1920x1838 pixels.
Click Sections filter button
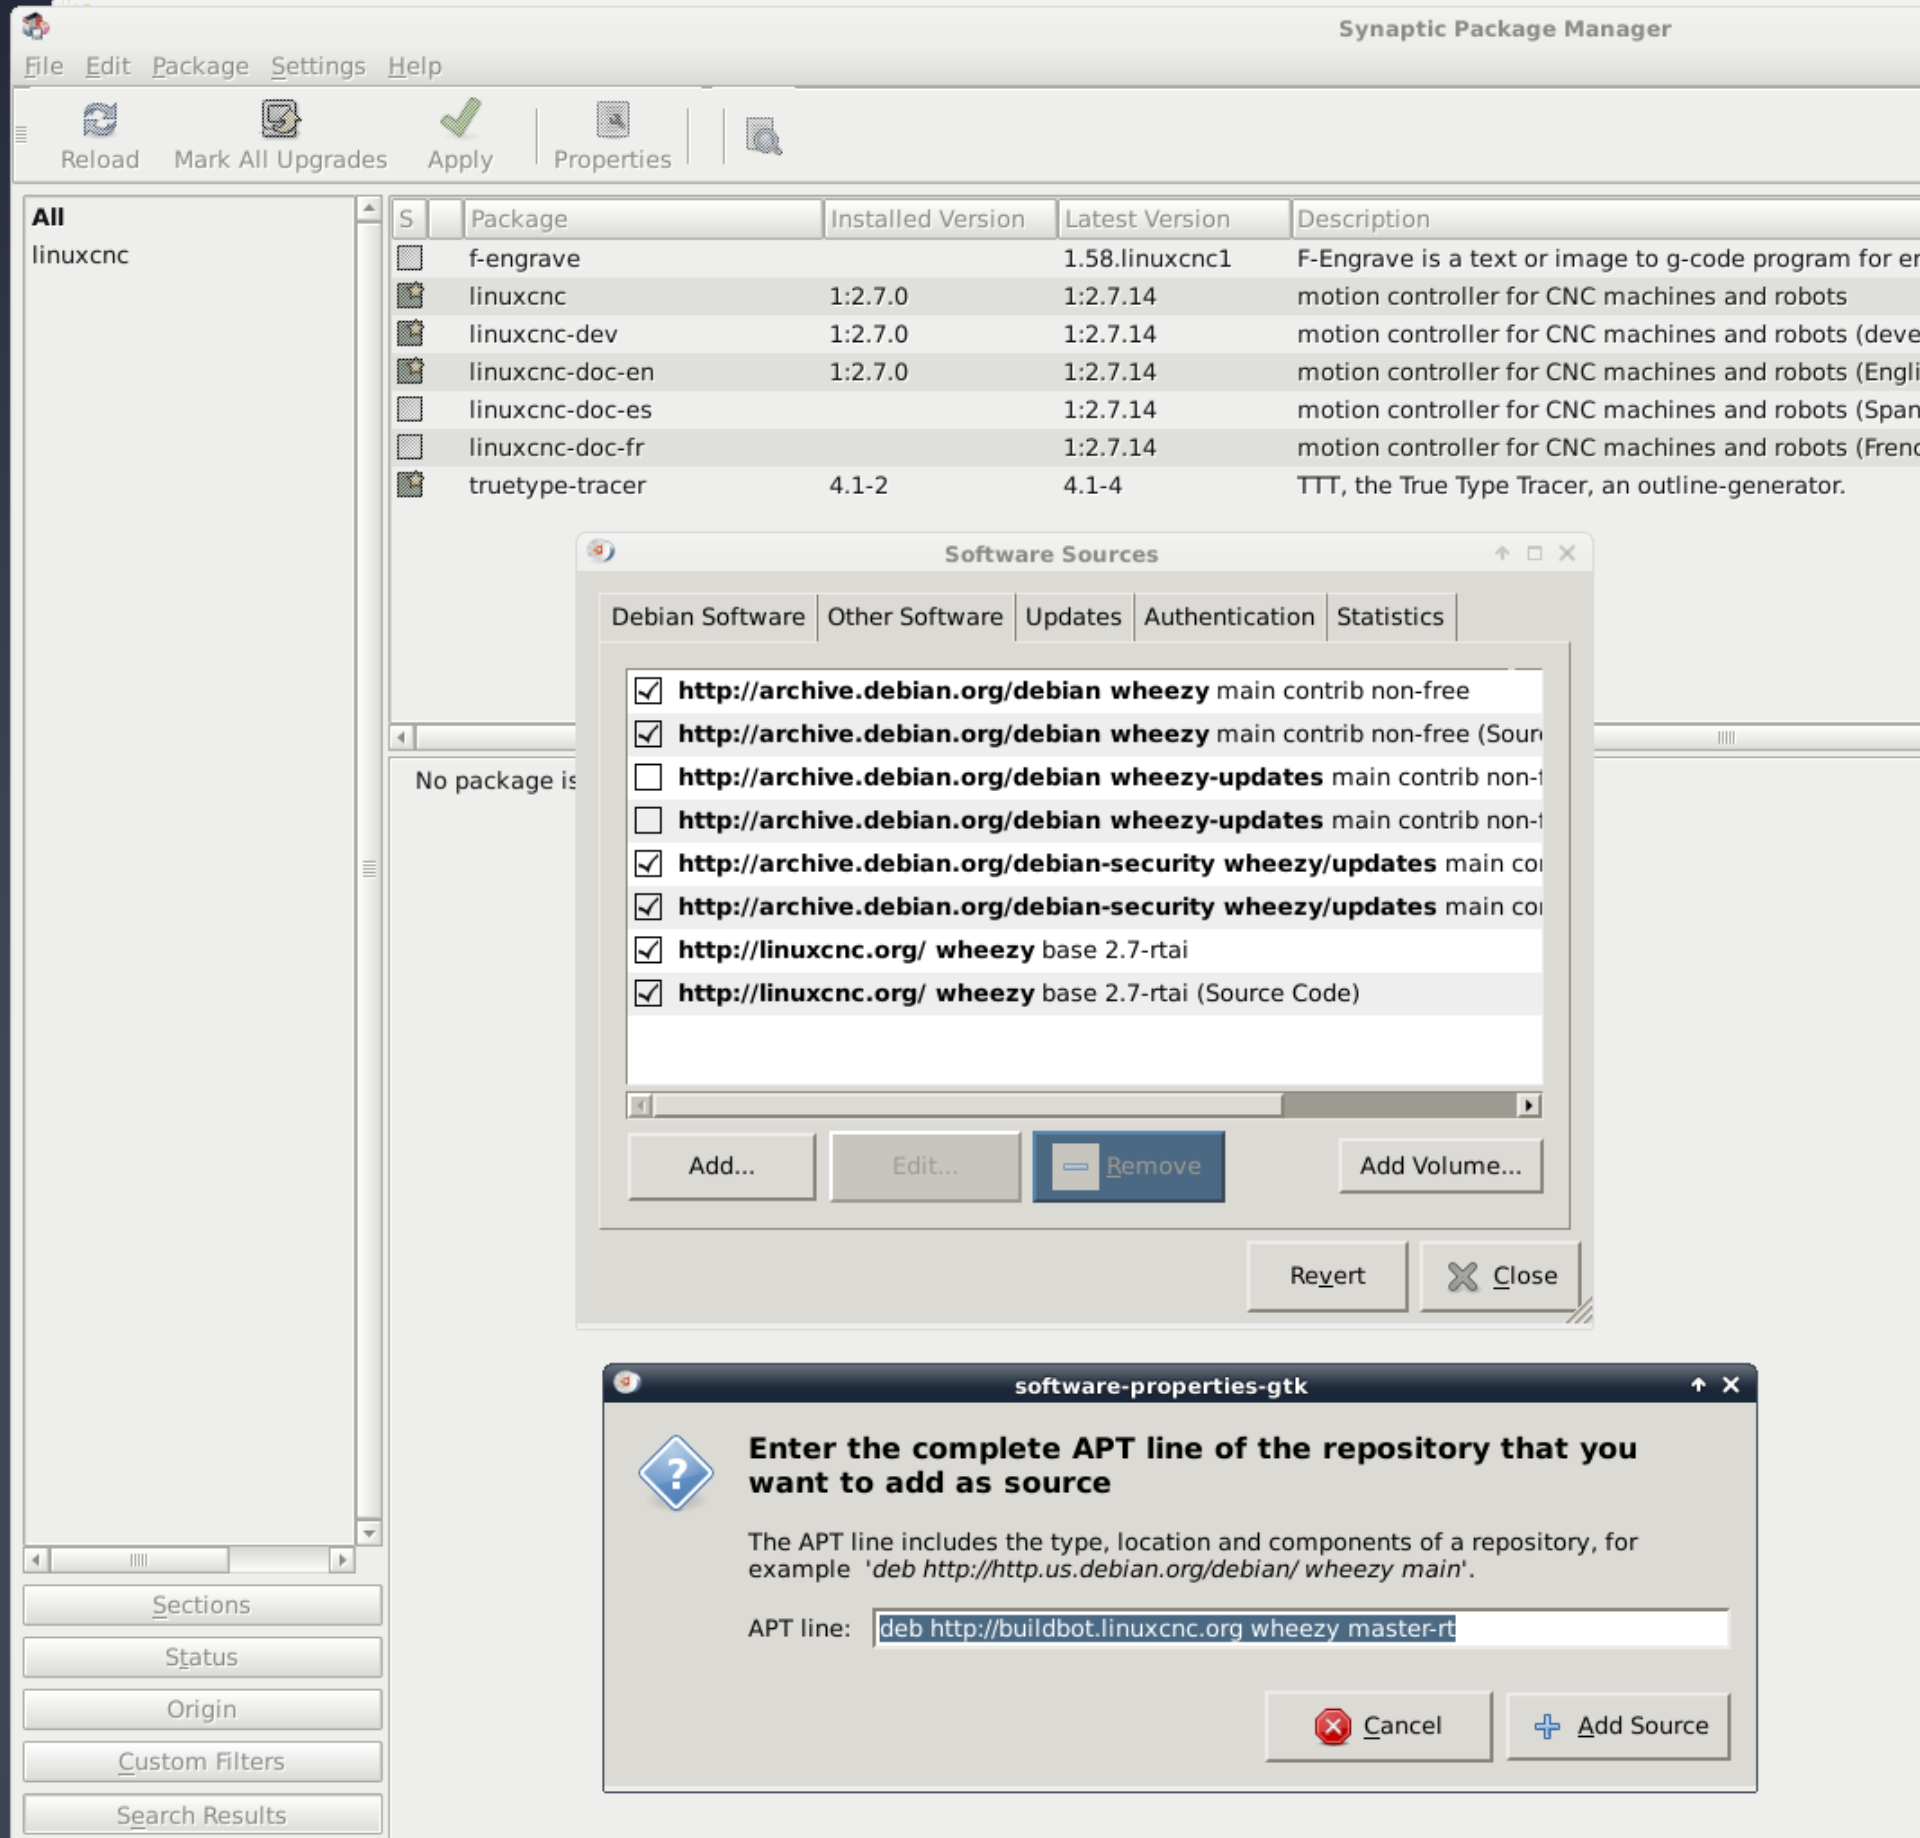[x=202, y=1605]
